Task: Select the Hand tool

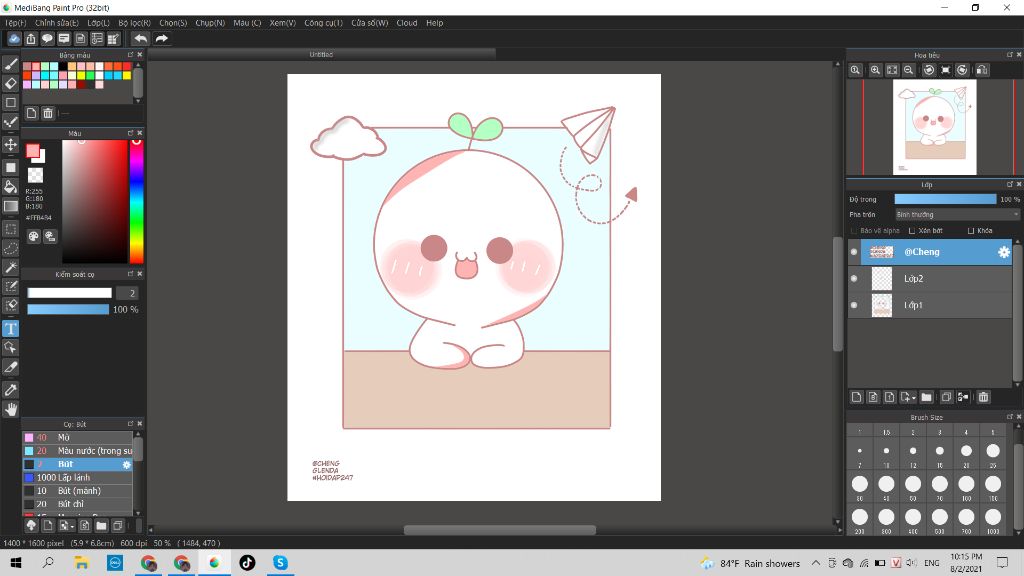Action: (10, 409)
